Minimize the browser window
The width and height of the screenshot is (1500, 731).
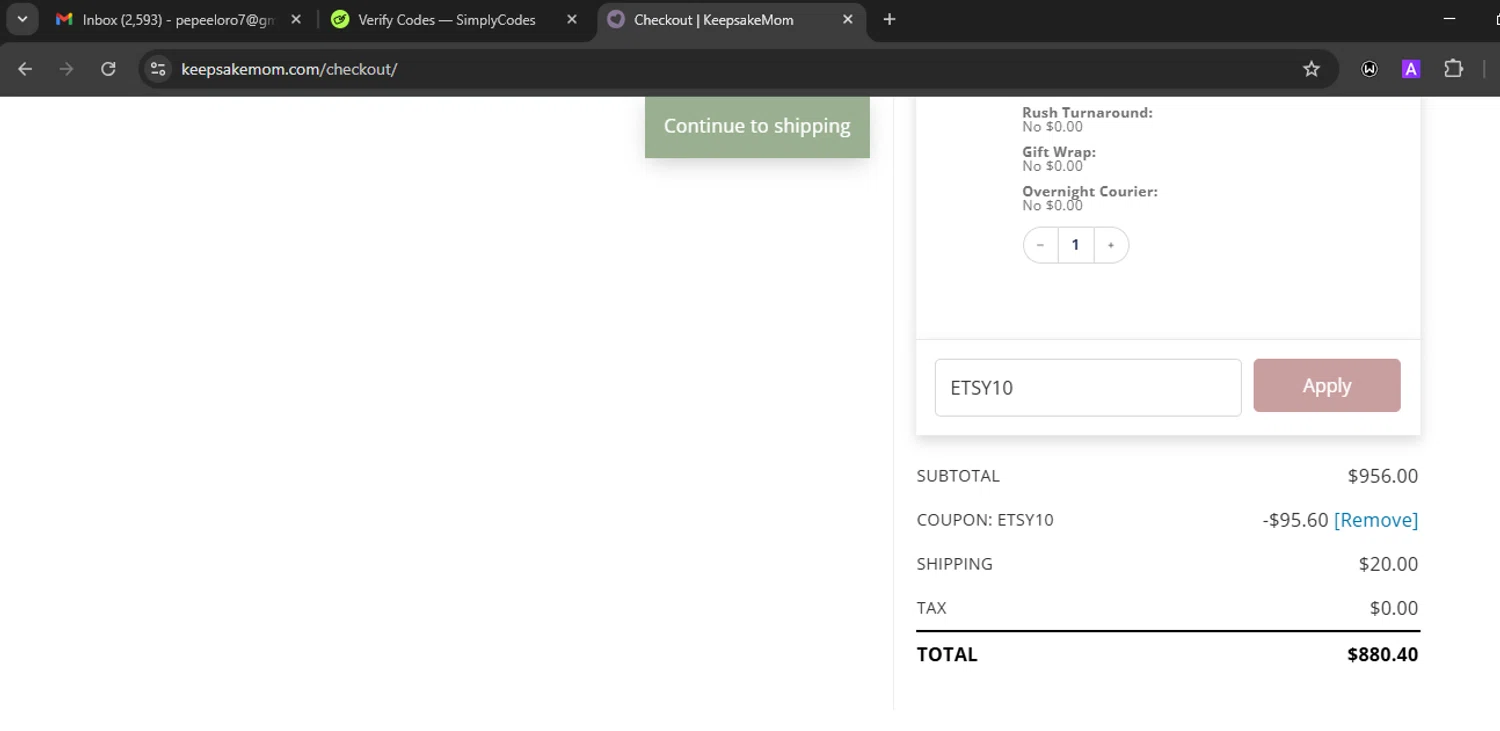tap(1450, 19)
